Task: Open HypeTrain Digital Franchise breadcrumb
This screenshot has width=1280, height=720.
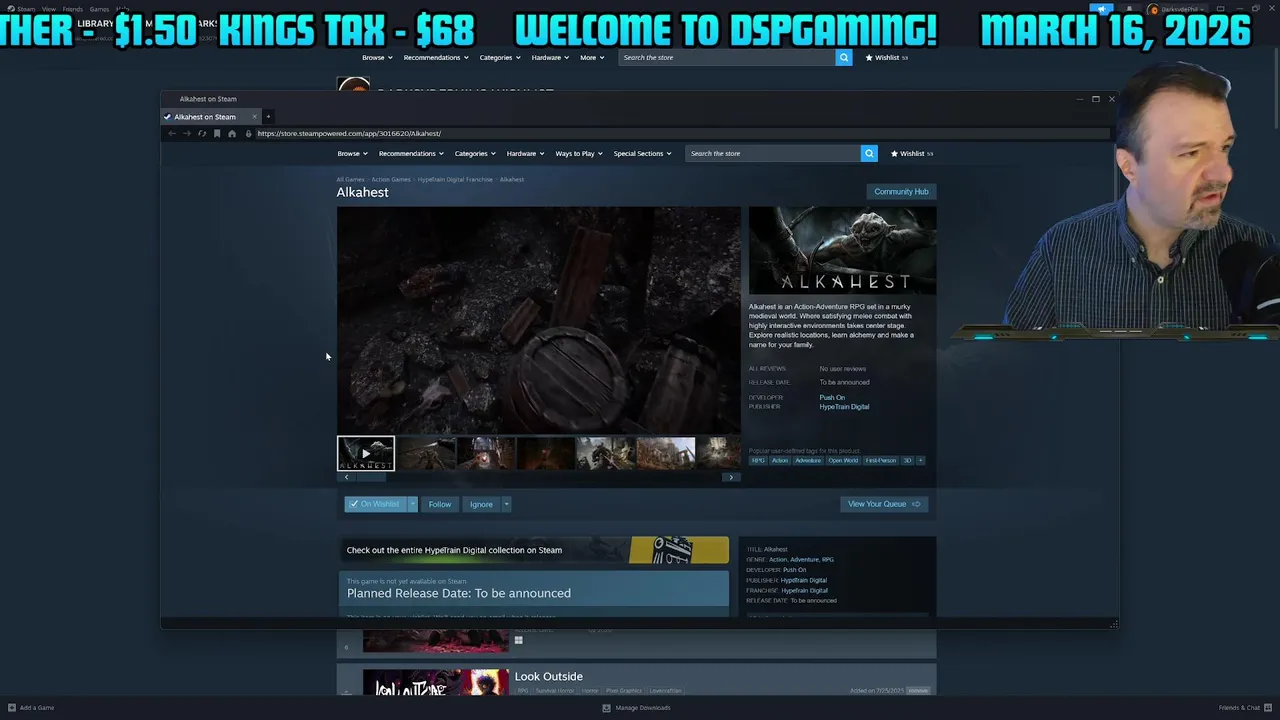Action: pos(455,179)
